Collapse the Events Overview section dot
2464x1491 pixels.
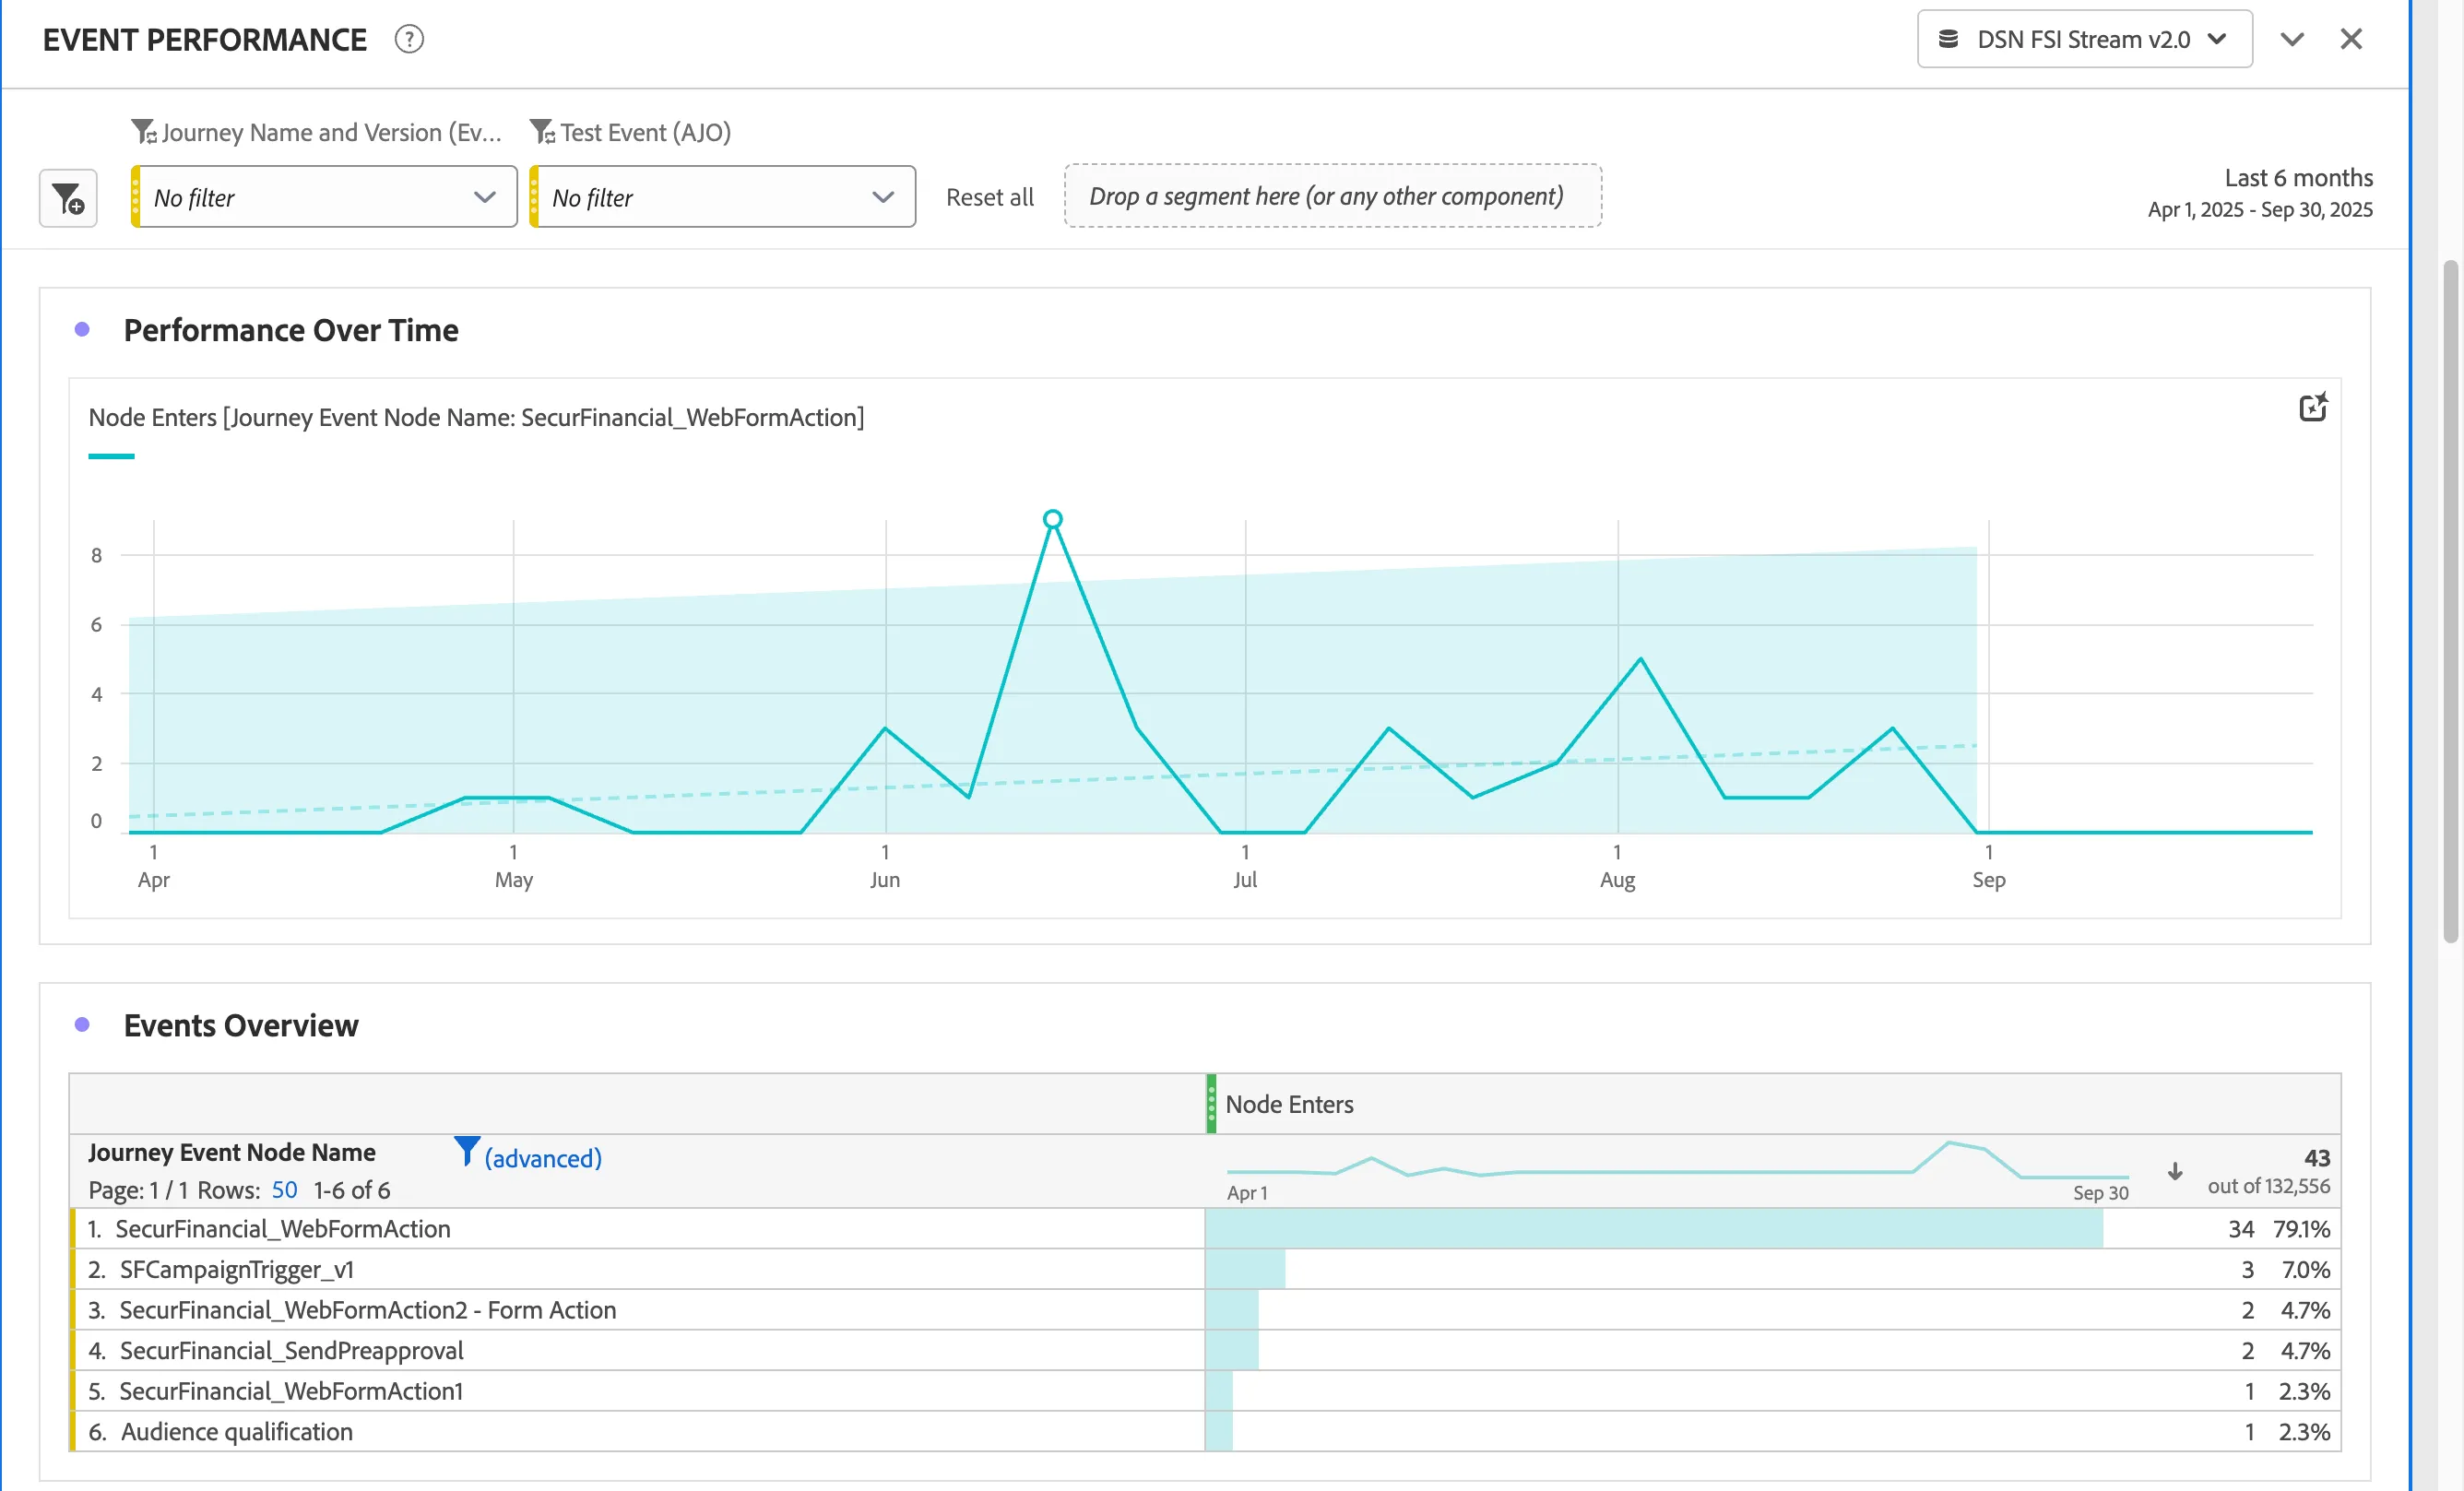[x=82, y=1024]
